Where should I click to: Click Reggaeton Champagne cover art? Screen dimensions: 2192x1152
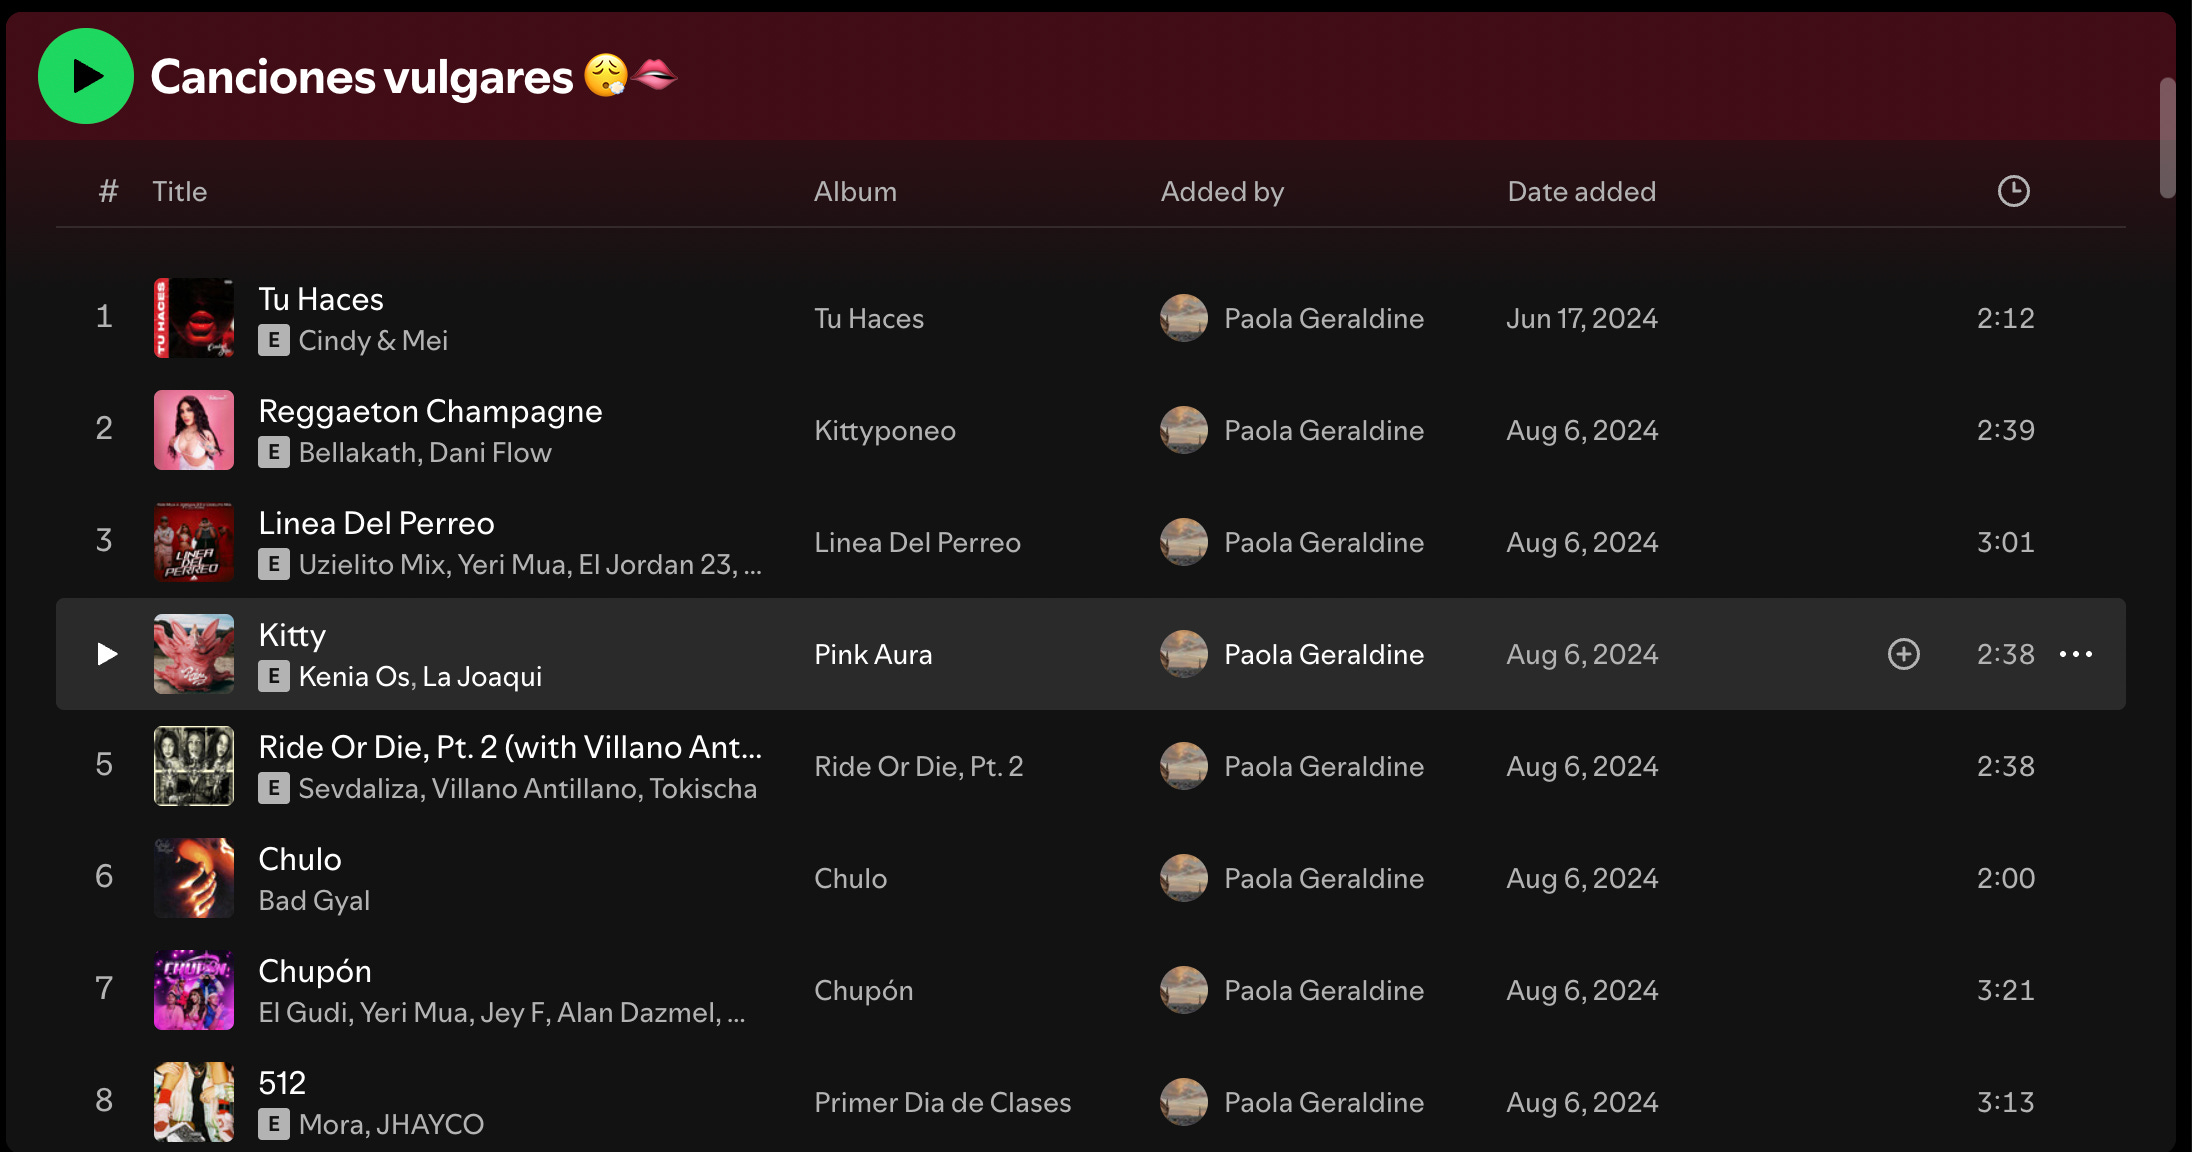point(194,430)
